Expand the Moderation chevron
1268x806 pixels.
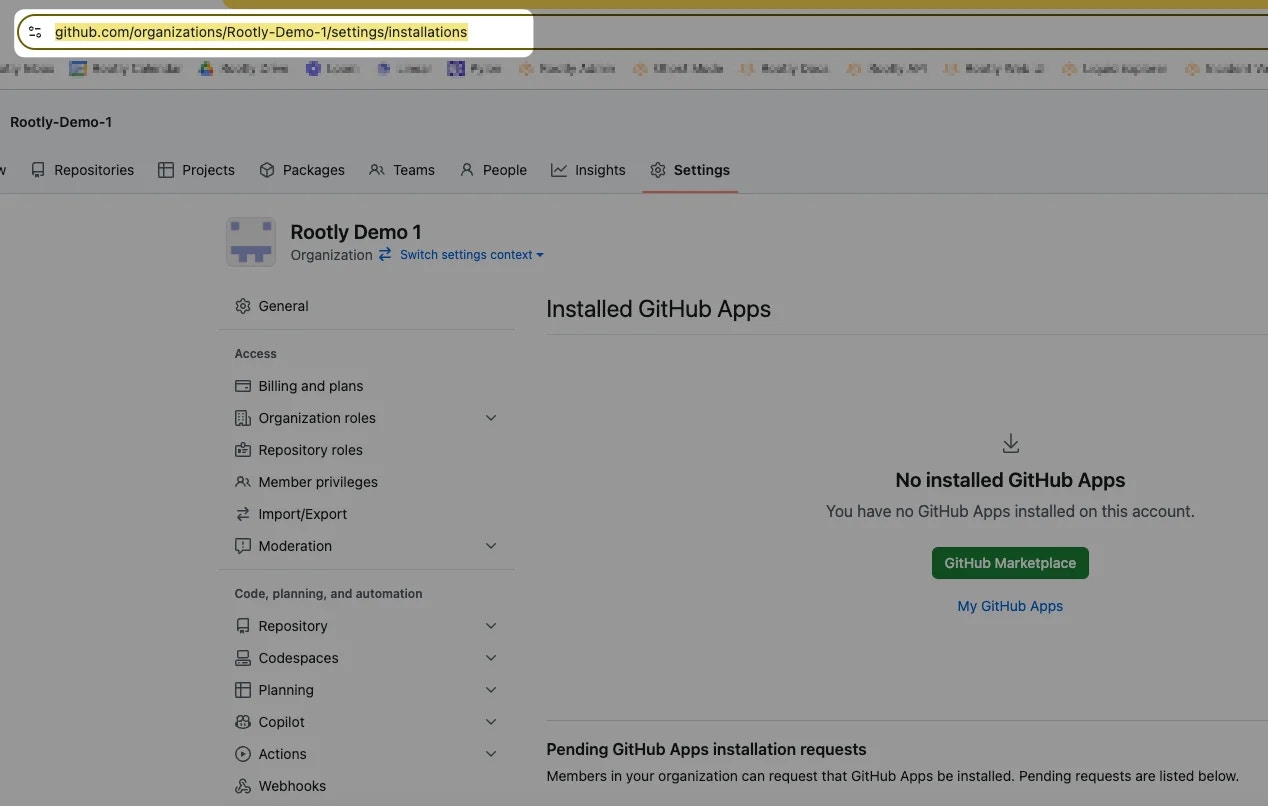[x=491, y=546]
